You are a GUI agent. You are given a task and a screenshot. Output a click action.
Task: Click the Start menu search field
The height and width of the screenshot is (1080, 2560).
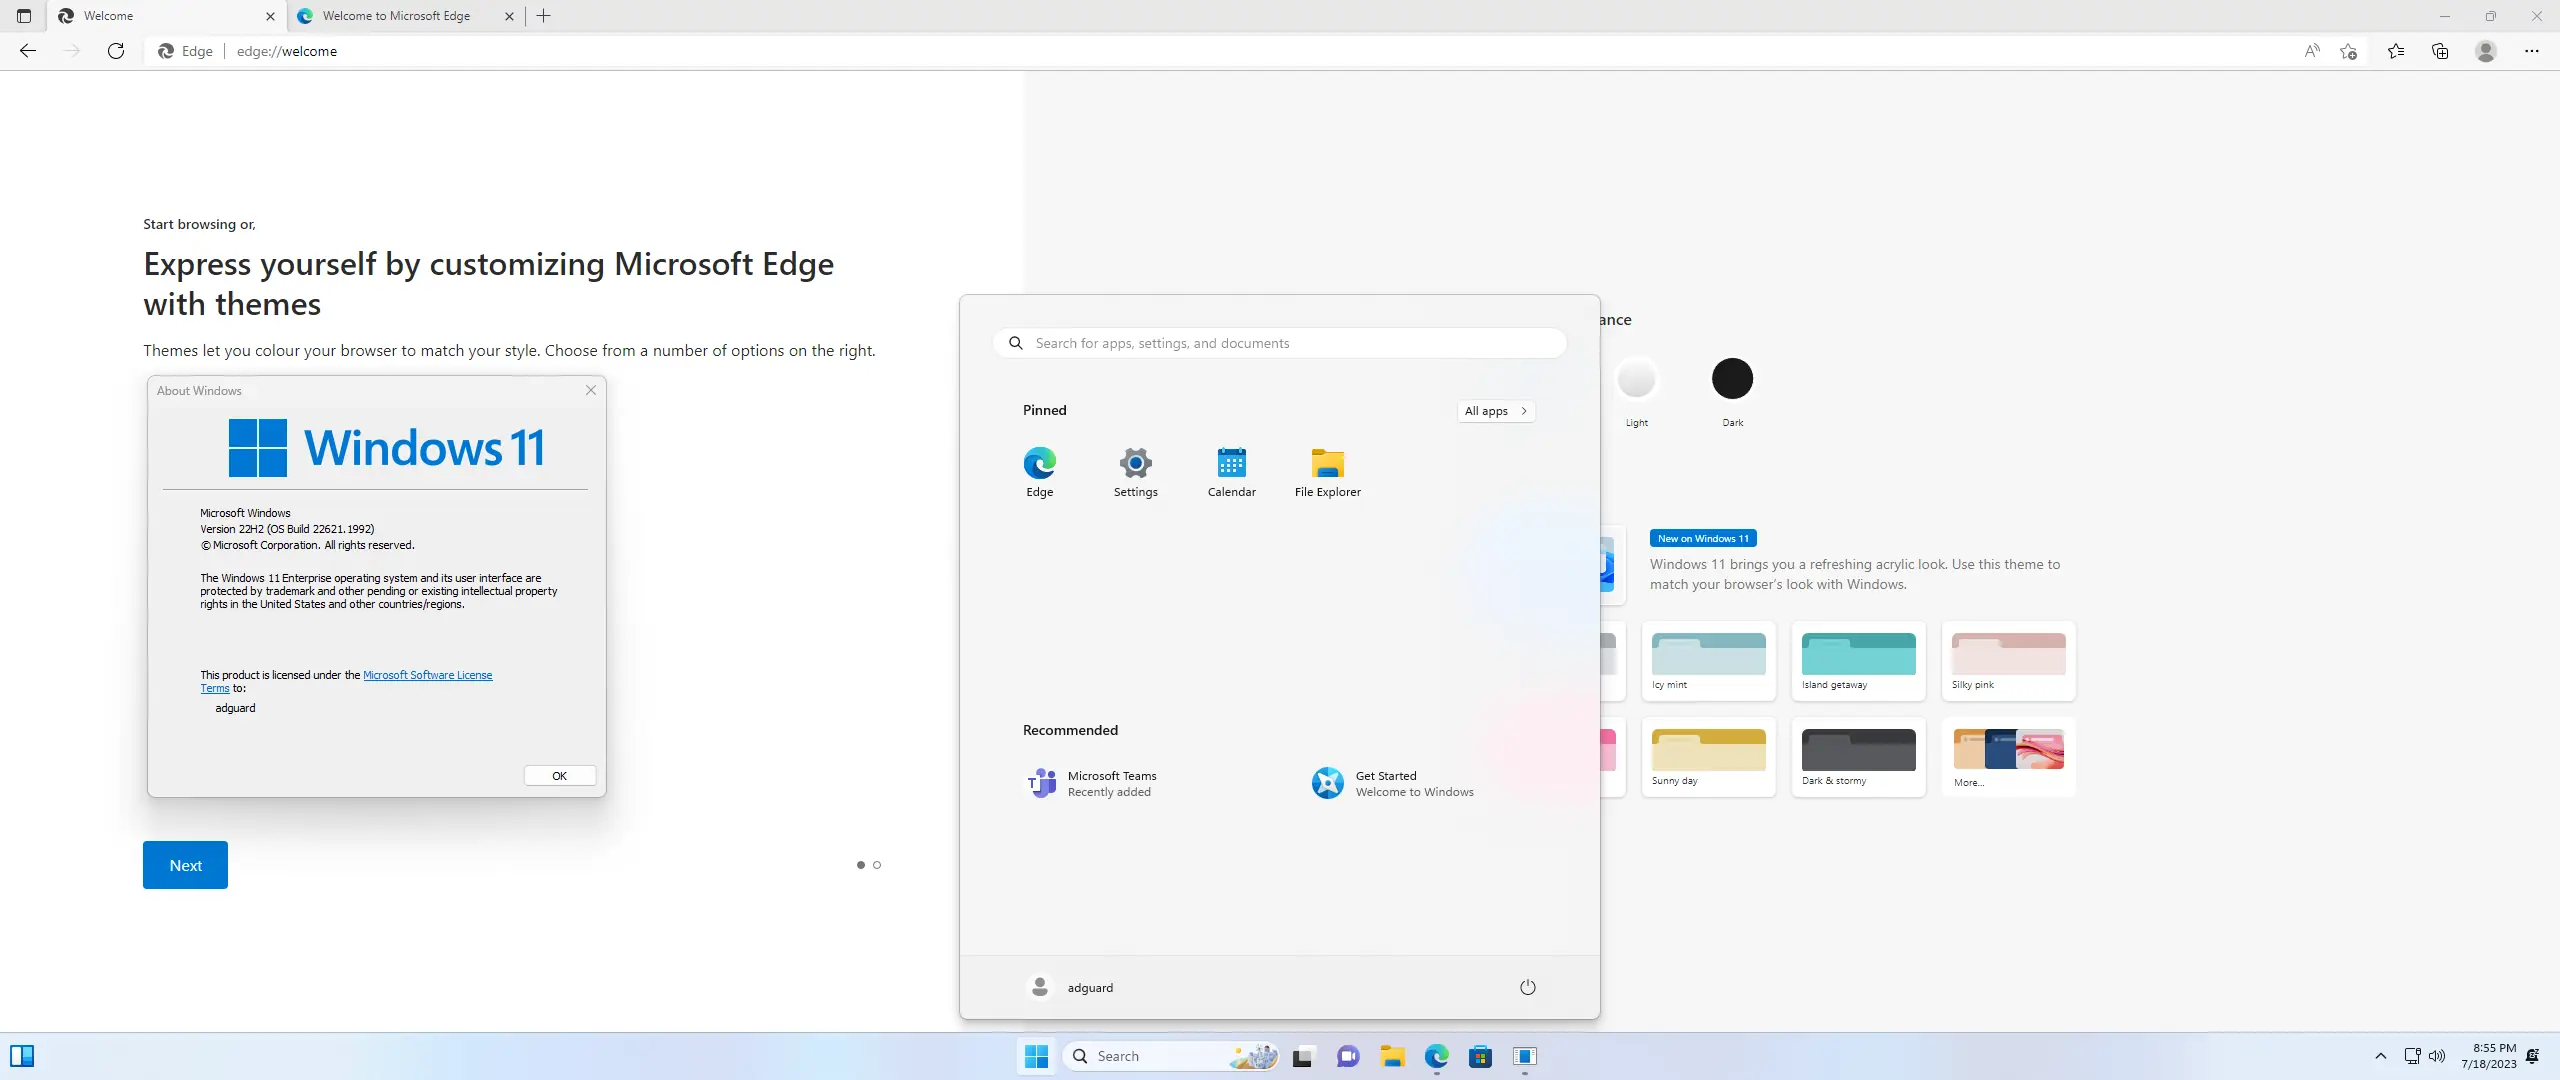1280,342
